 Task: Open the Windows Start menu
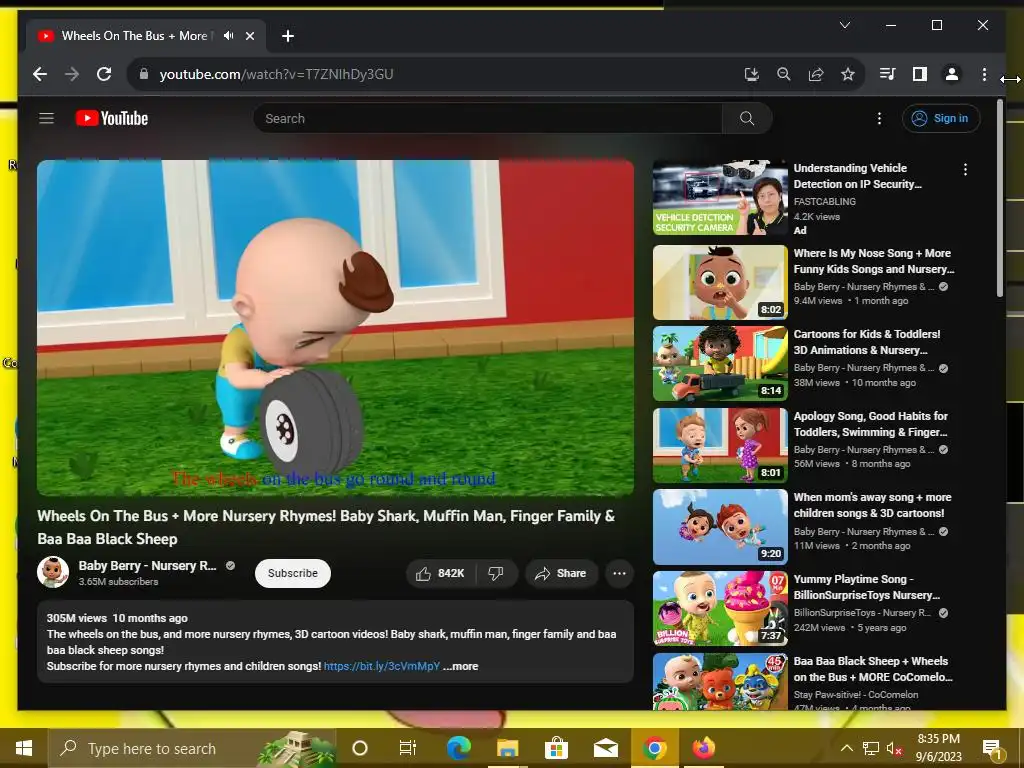(x=24, y=748)
